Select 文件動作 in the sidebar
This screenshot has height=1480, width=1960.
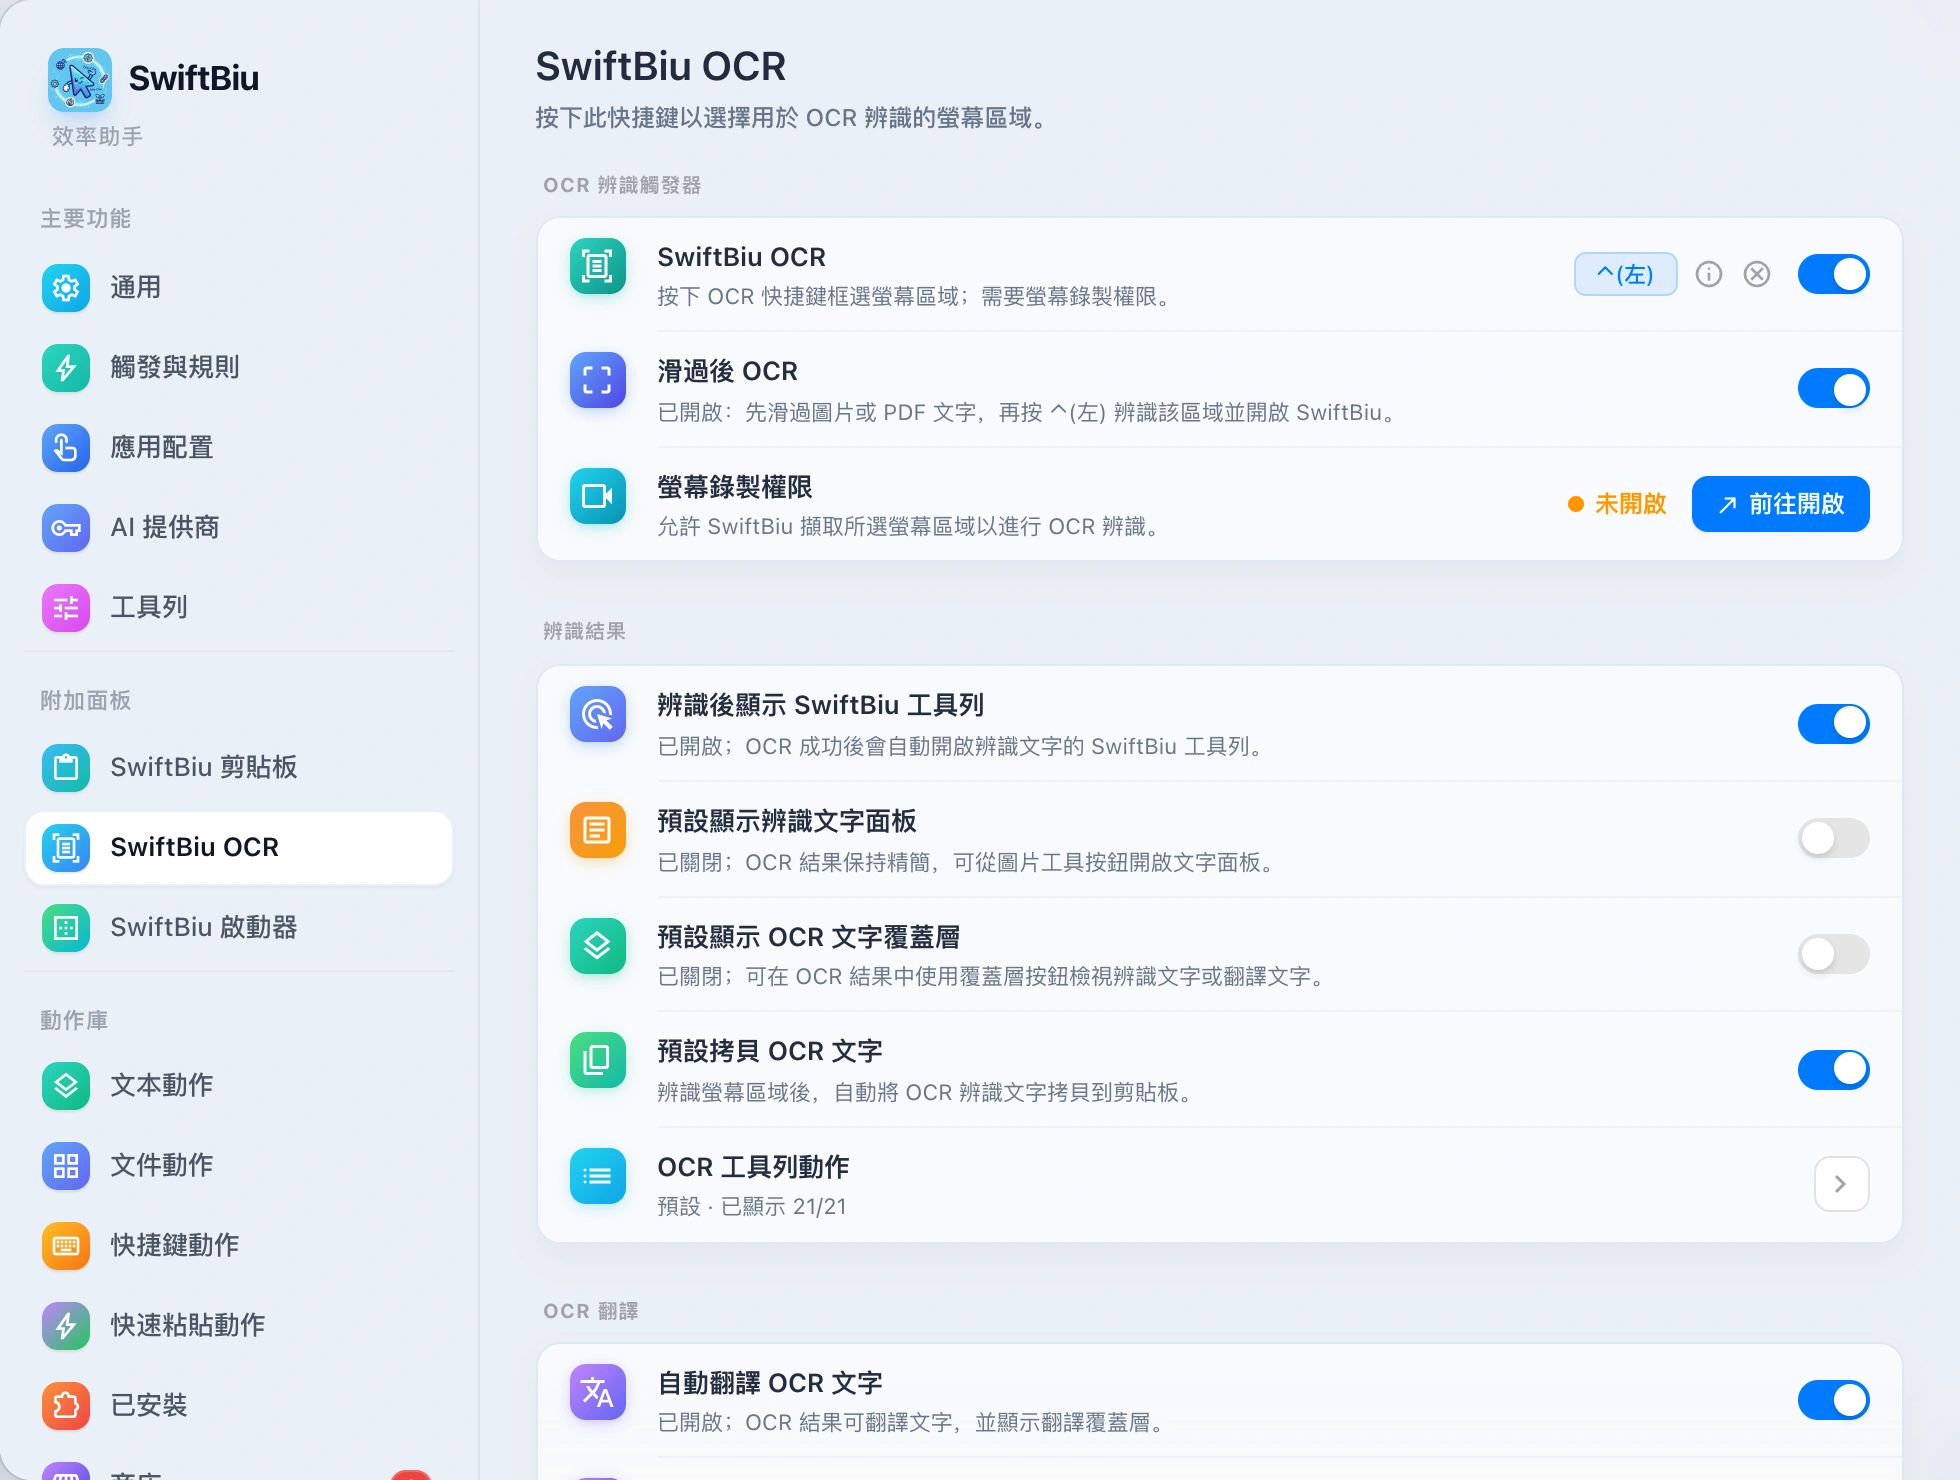click(239, 1166)
